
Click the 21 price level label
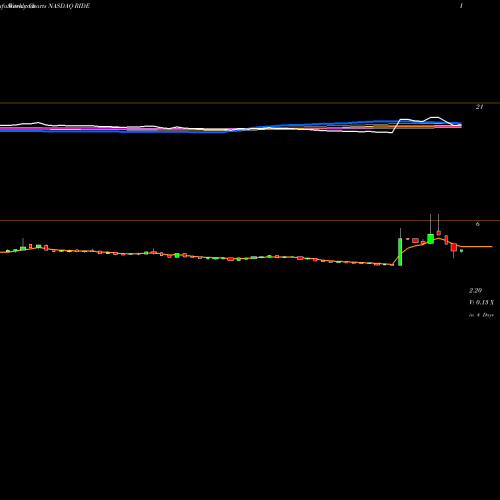point(479,107)
